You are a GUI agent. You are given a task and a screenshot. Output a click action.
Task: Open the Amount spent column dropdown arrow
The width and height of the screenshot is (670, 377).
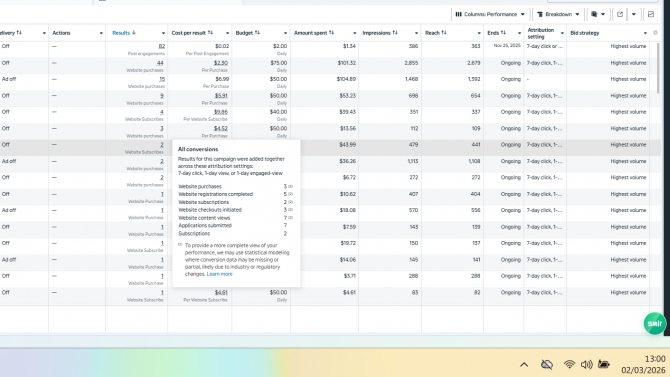(354, 33)
